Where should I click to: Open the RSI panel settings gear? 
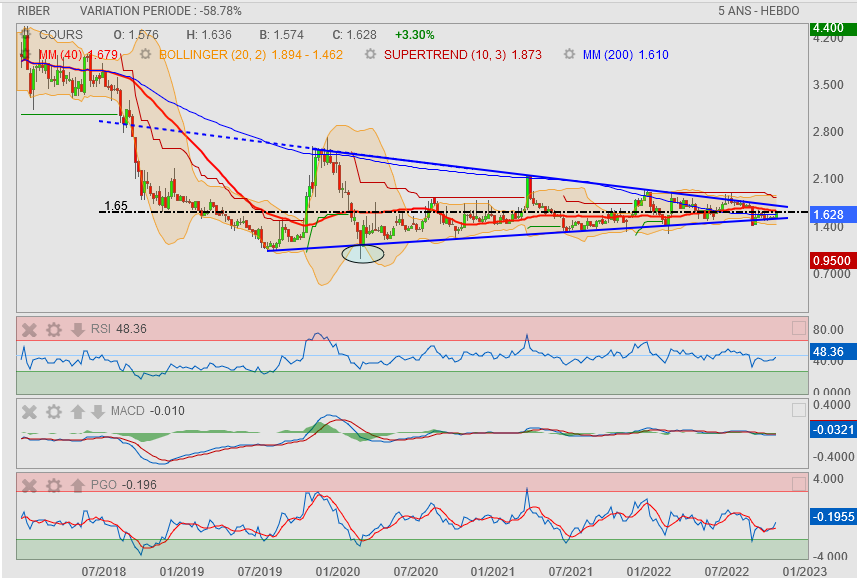[54, 329]
